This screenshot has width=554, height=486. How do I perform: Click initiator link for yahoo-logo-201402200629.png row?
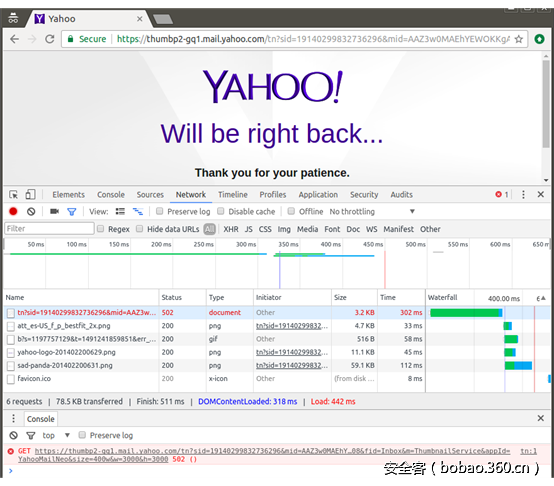292,352
